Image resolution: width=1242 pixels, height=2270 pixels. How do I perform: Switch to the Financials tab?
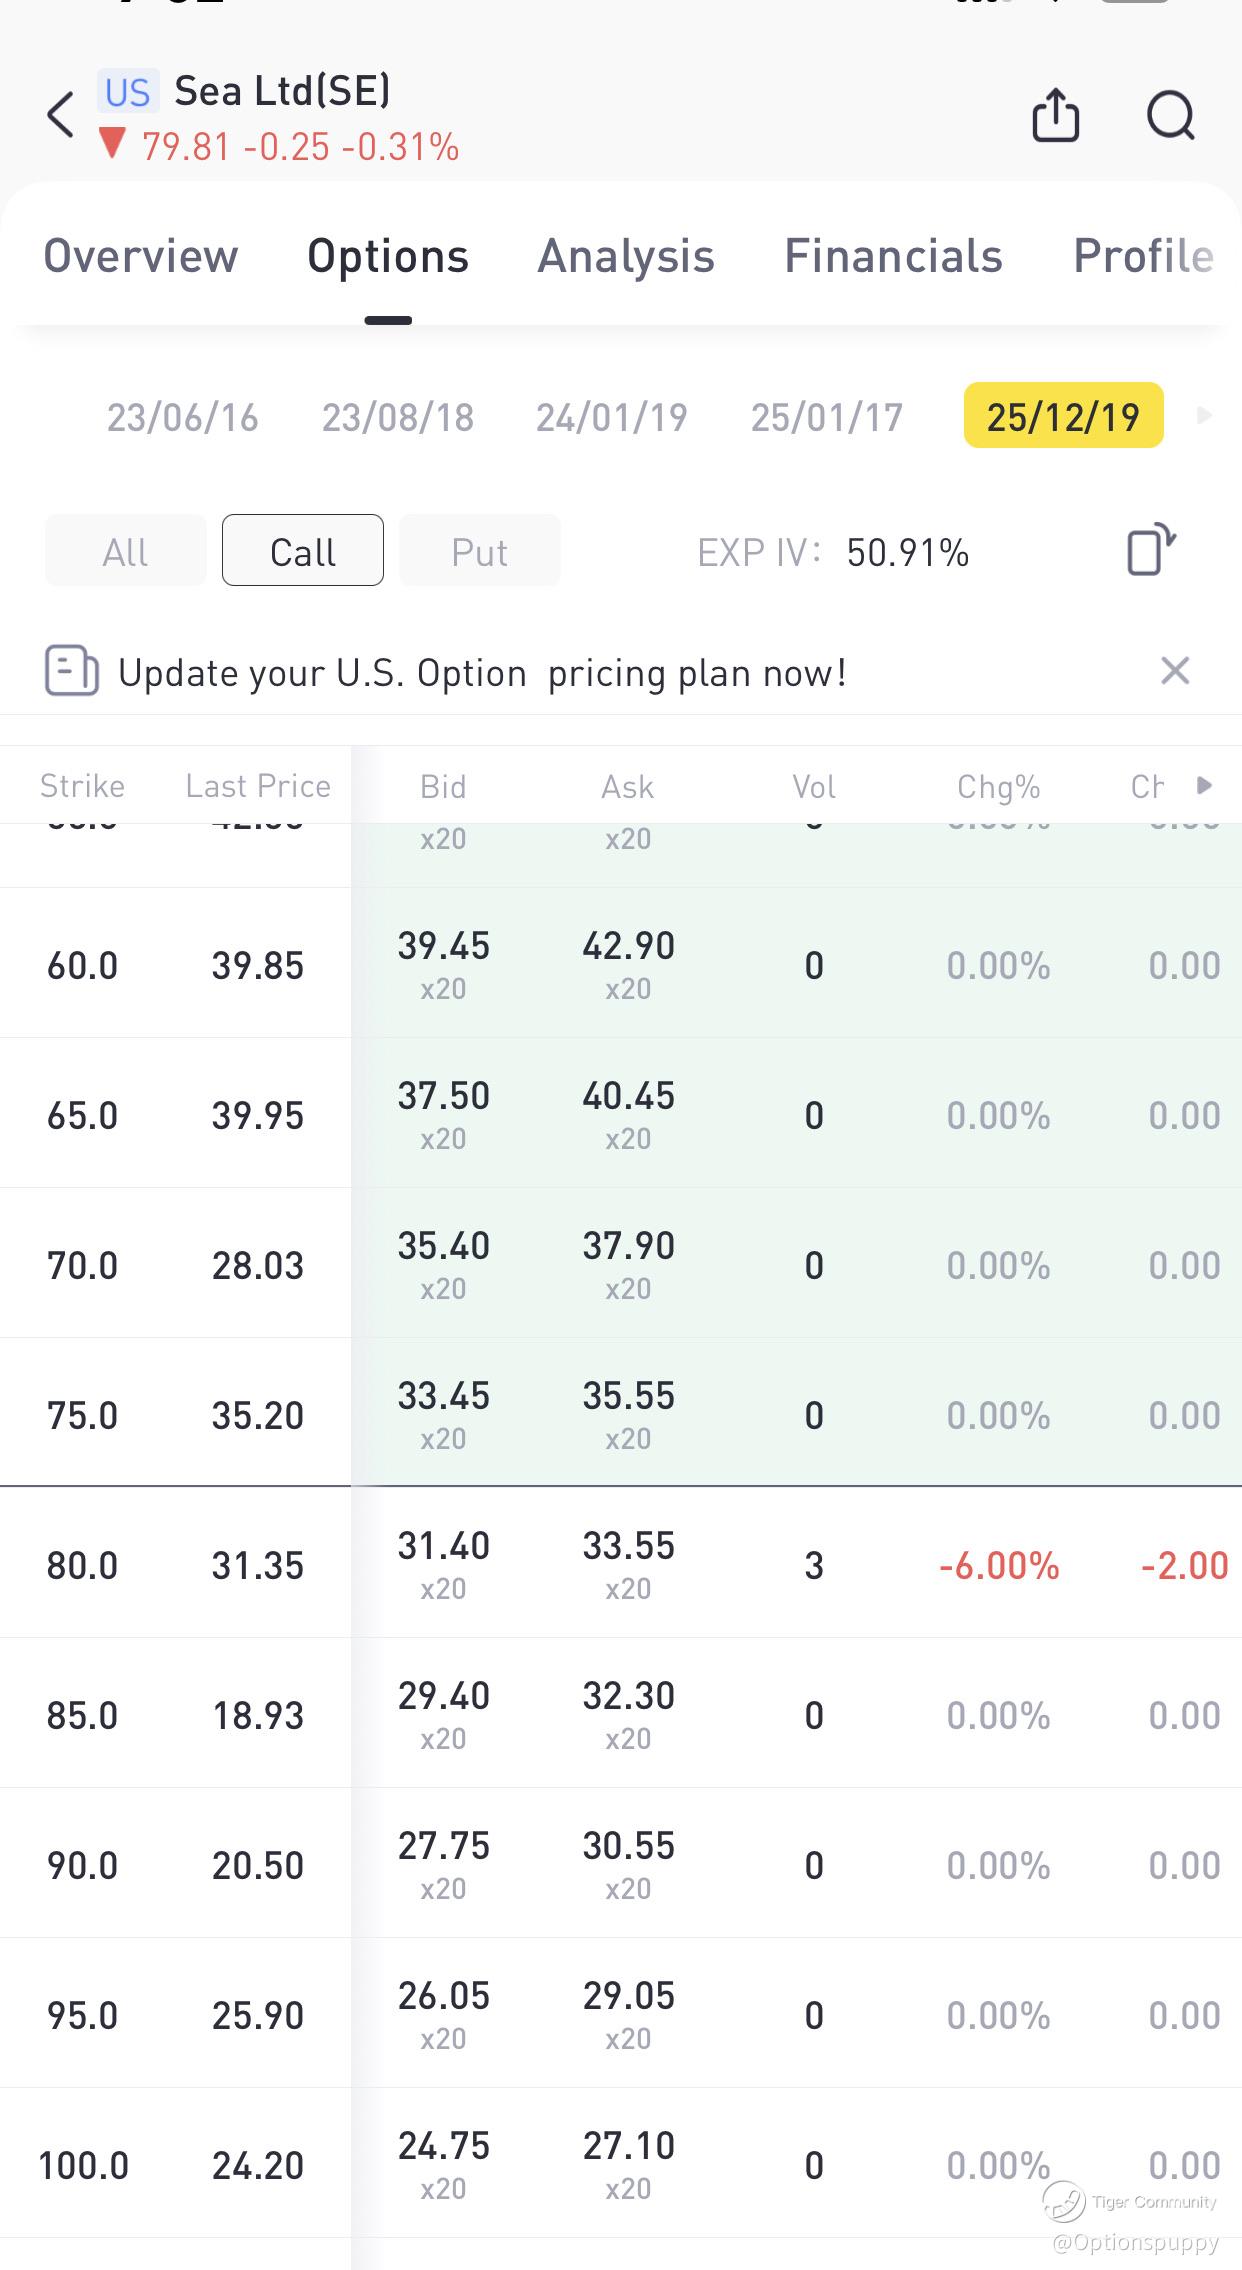[x=893, y=257]
